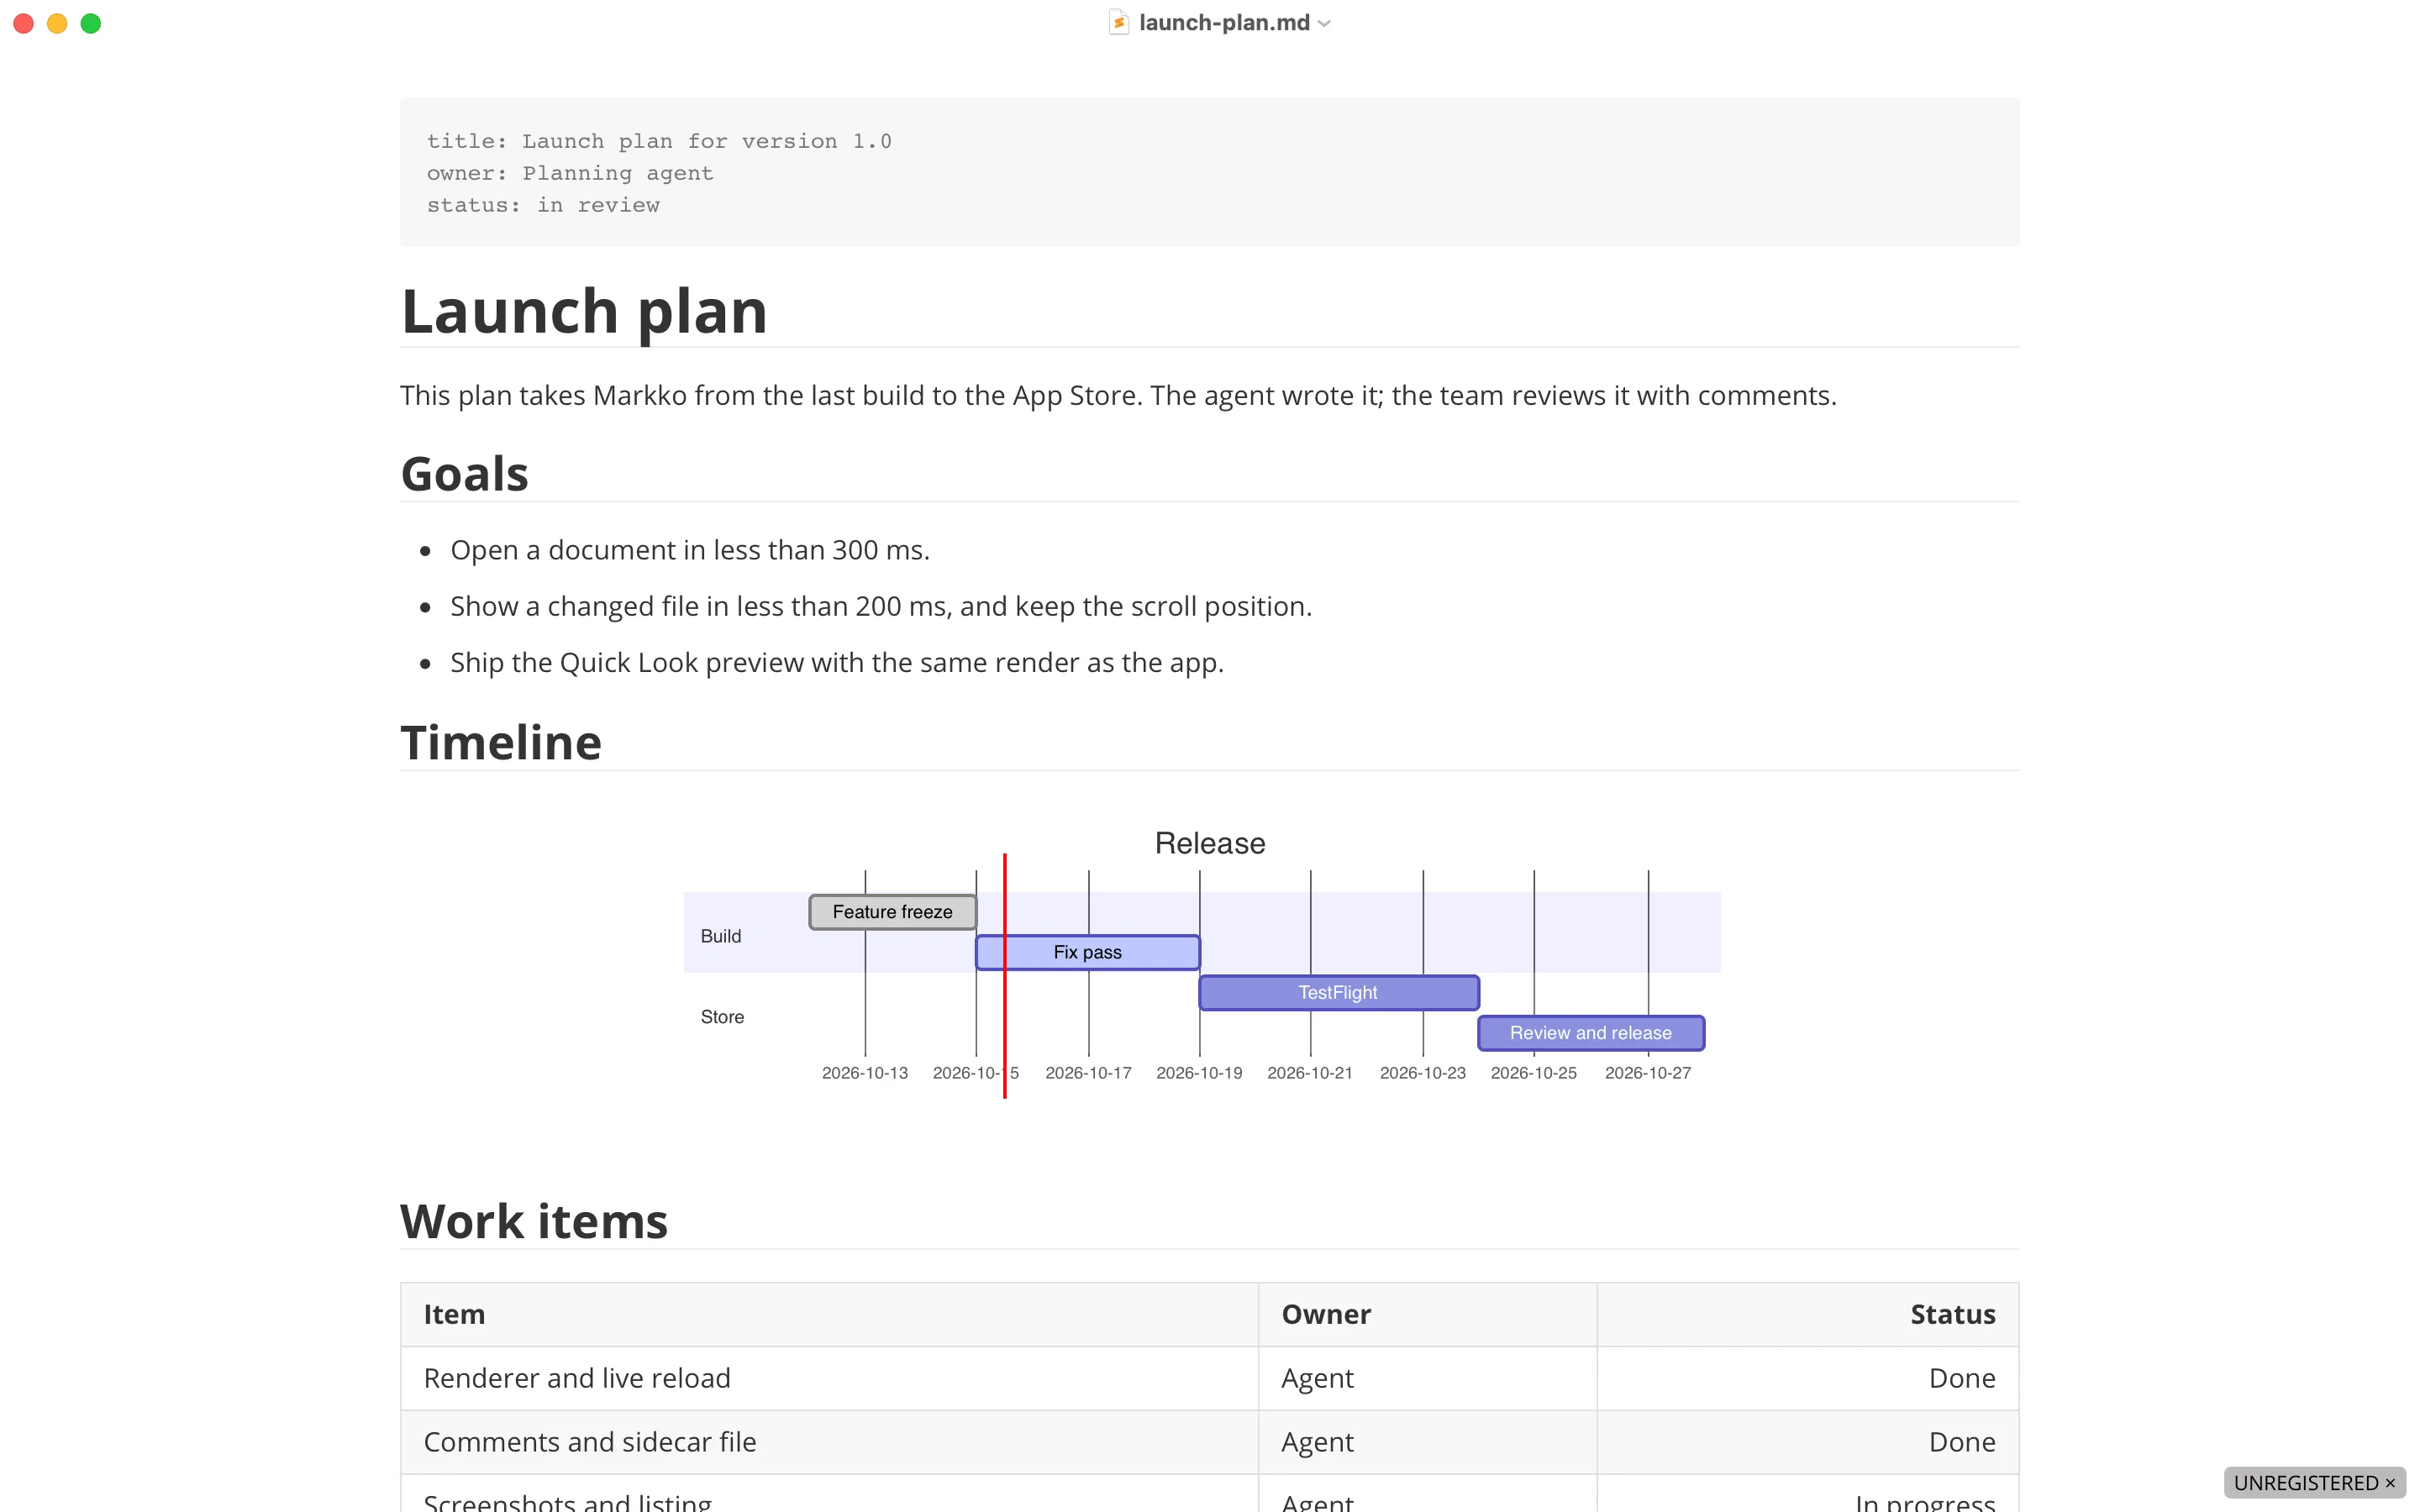2420x1512 pixels.
Task: Click the 'owner: Planning agent' front matter line
Action: (x=570, y=173)
